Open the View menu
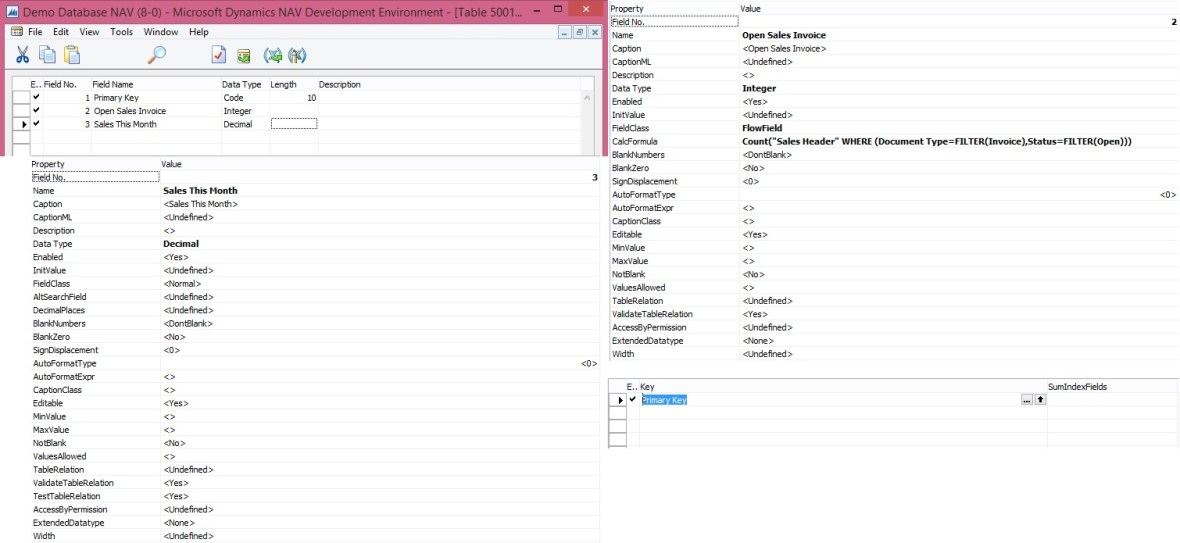The width and height of the screenshot is (1180, 543). [89, 32]
